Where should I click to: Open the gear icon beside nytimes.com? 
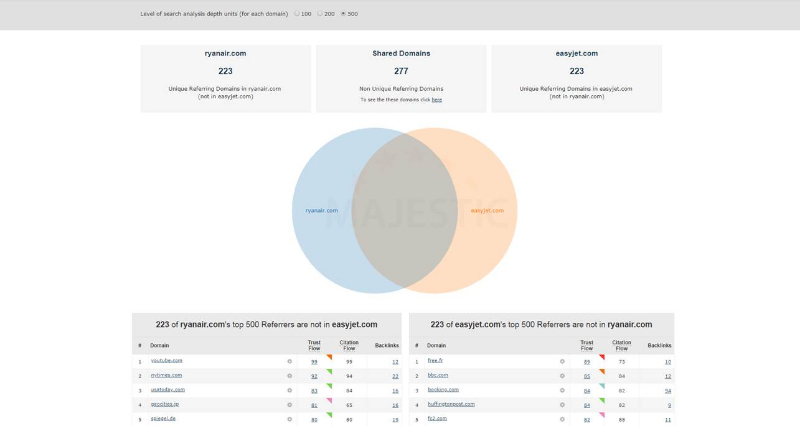289,376
